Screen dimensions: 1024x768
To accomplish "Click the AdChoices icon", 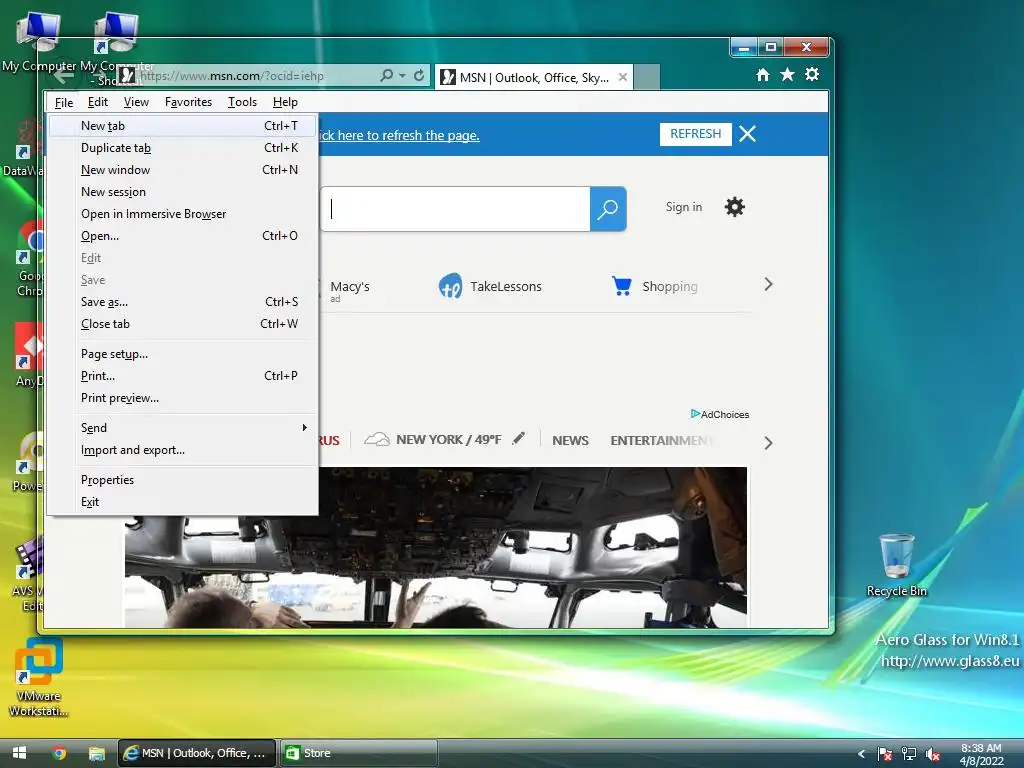I will point(696,413).
